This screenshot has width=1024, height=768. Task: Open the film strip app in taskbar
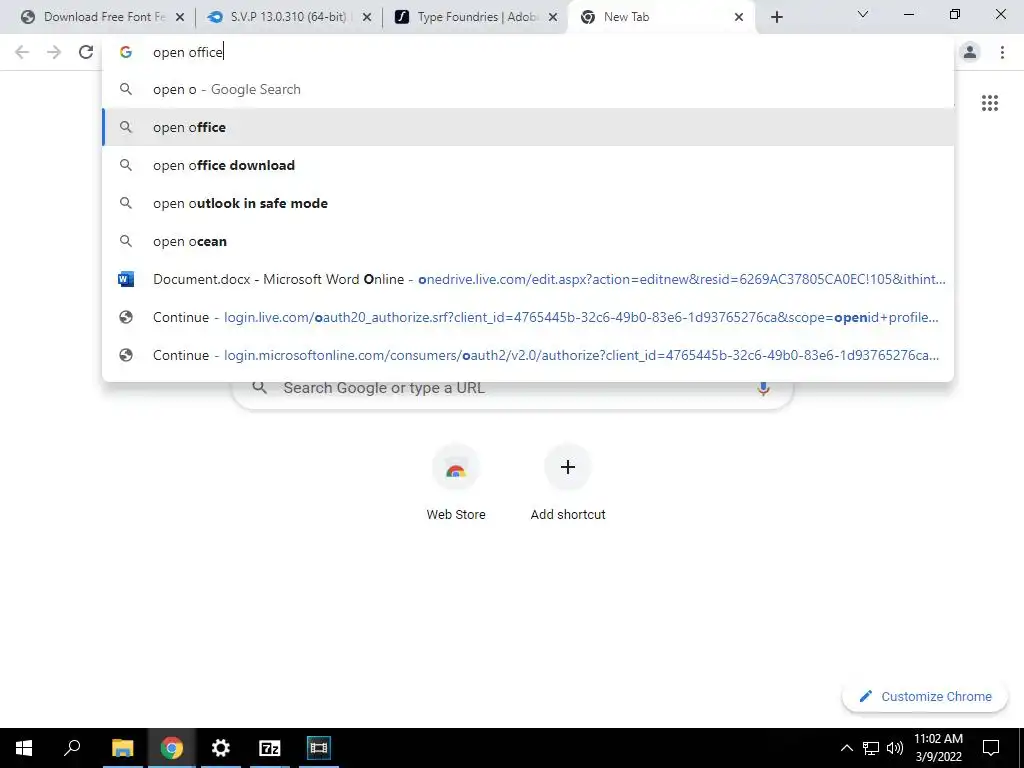[x=319, y=748]
